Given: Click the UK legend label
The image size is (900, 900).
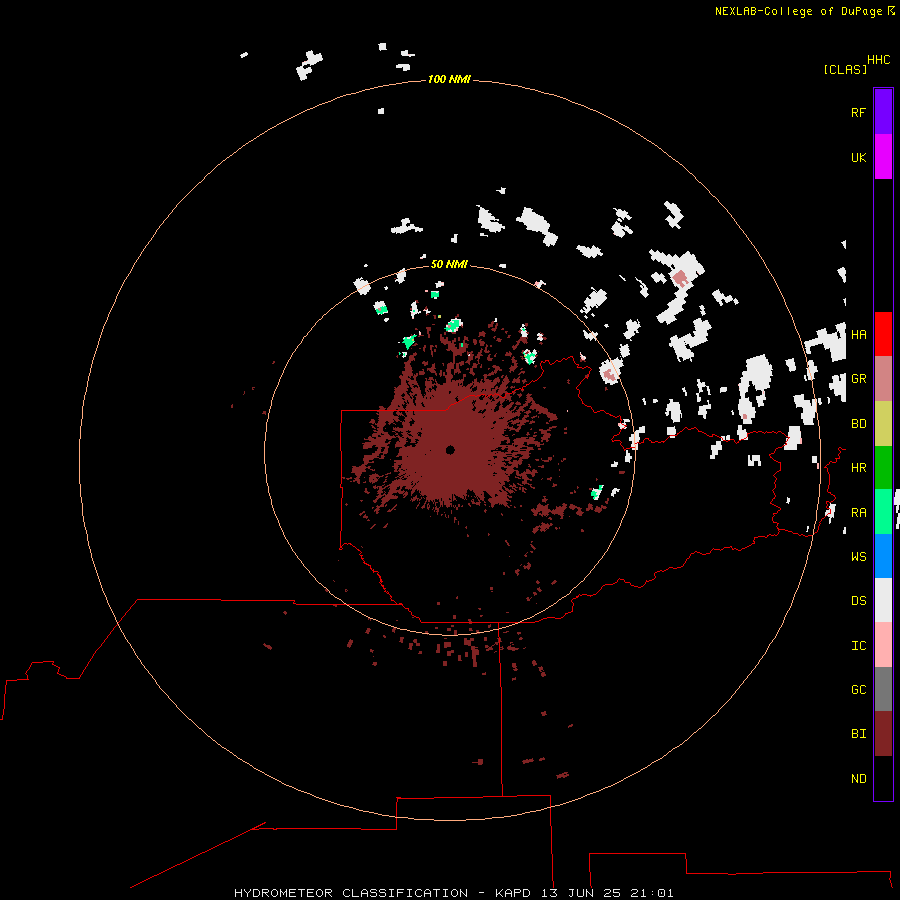Looking at the screenshot, I should [858, 157].
